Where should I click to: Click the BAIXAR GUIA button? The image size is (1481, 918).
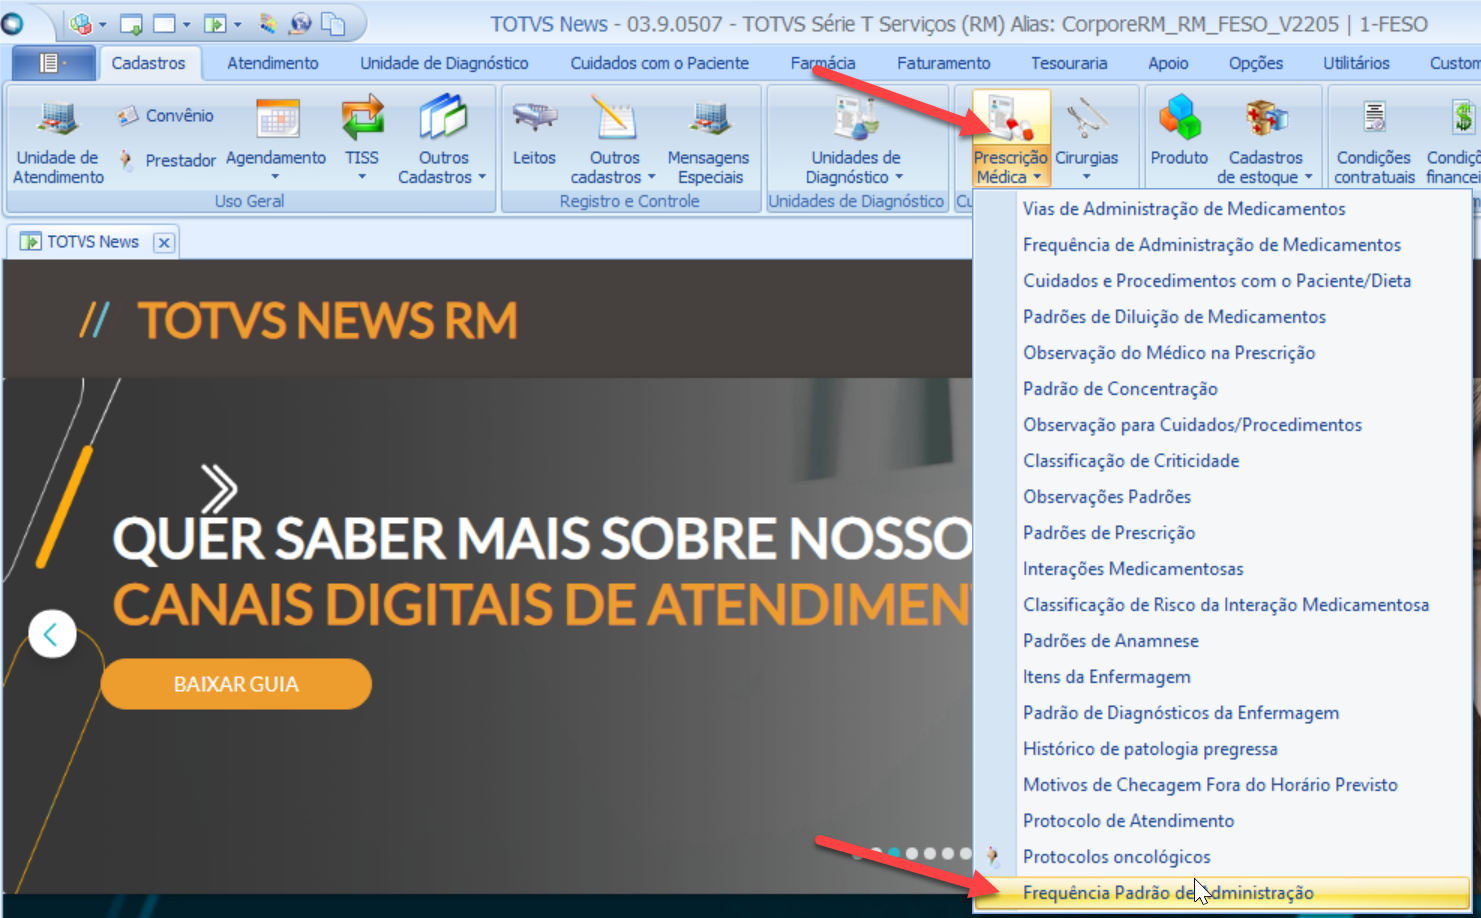point(236,684)
